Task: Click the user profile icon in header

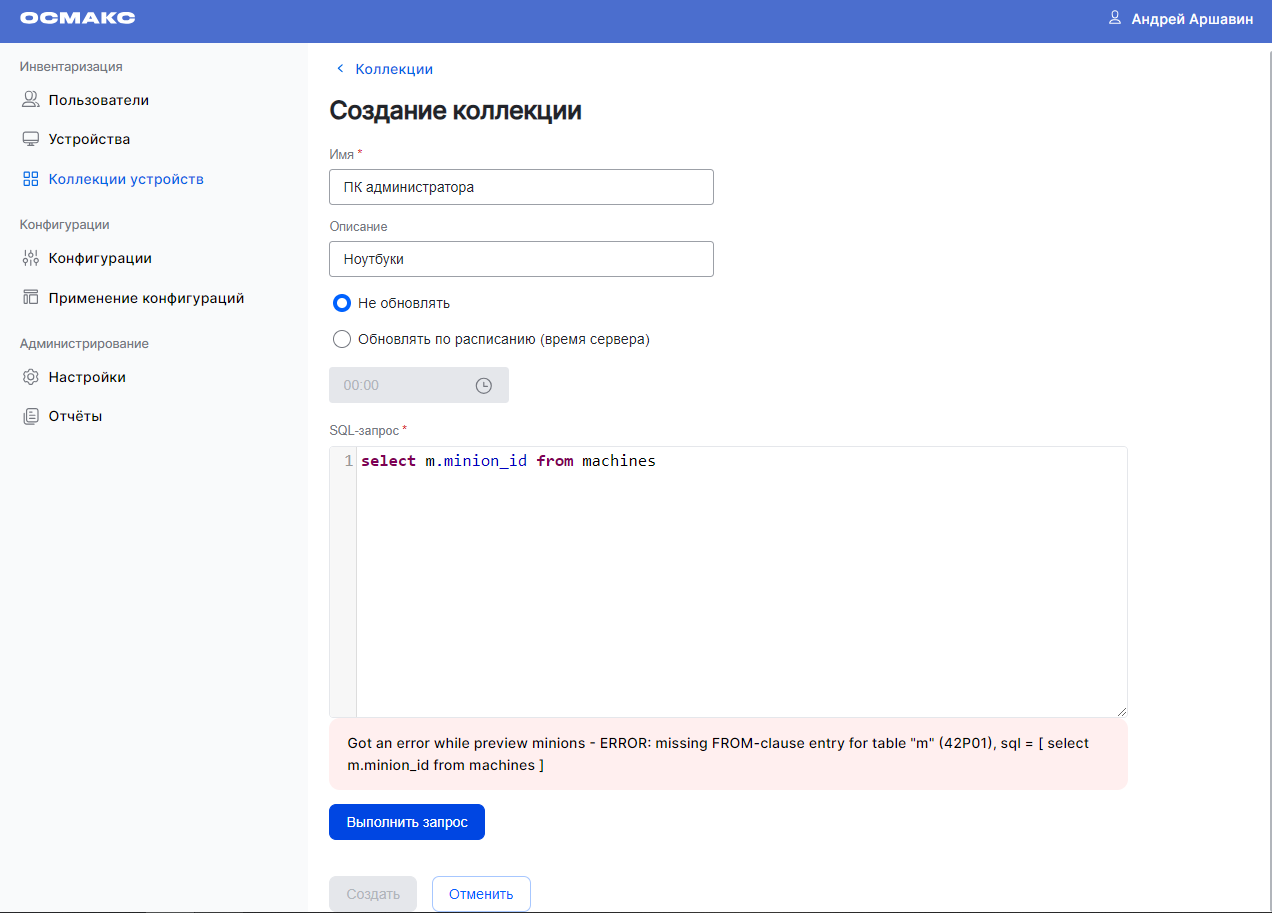Action: click(1115, 18)
